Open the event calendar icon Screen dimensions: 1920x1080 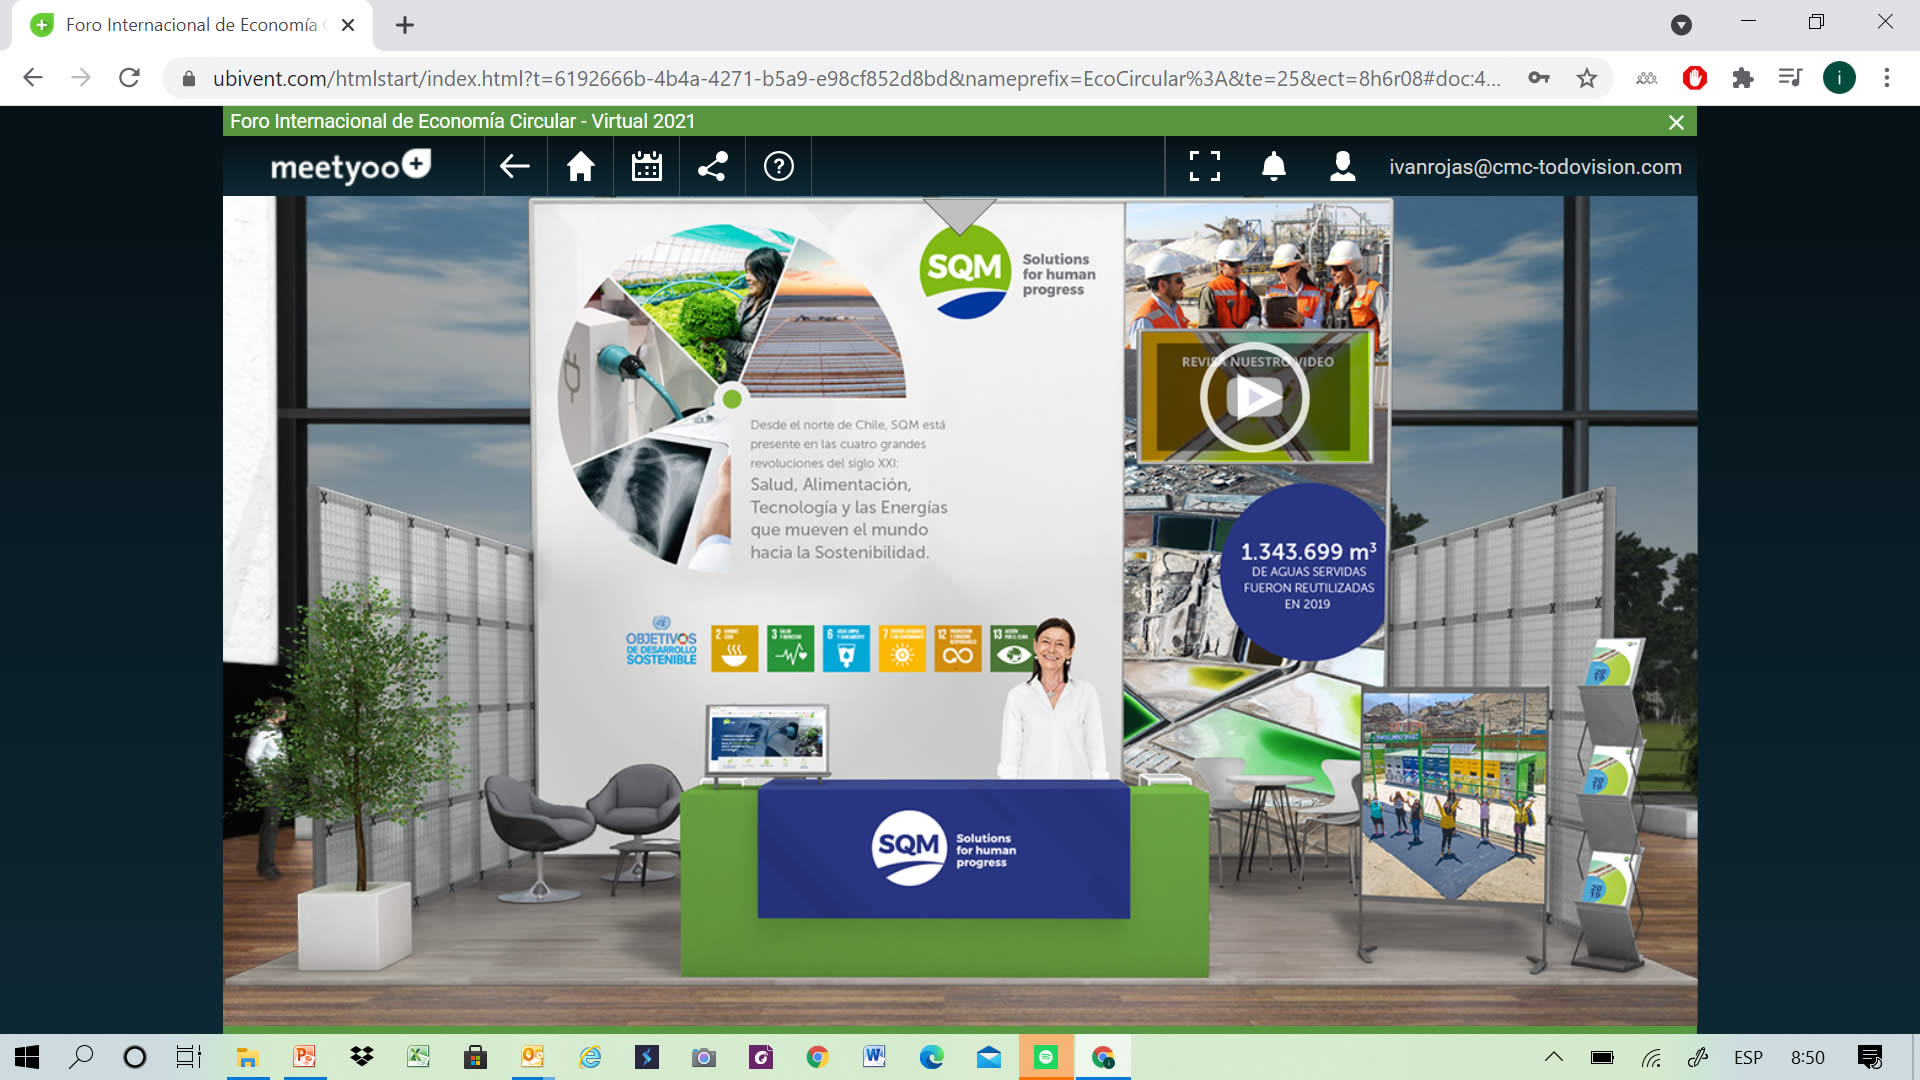tap(647, 166)
